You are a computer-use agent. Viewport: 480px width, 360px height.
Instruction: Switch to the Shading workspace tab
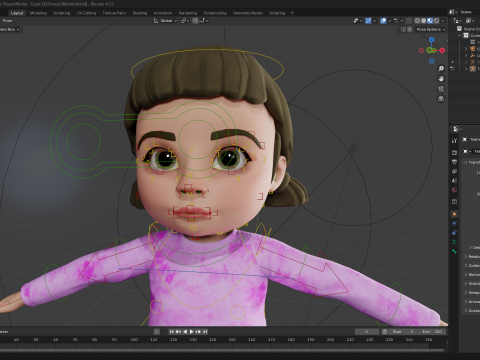(140, 13)
